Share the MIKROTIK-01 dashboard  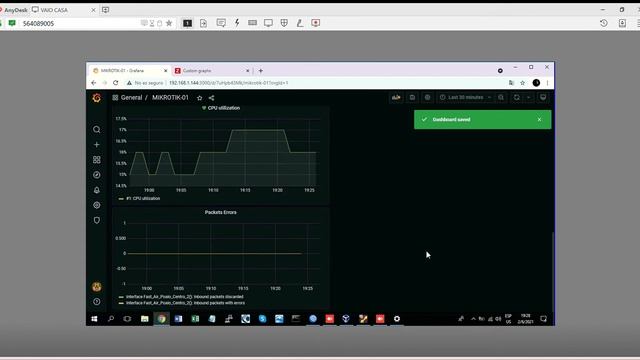click(x=211, y=98)
